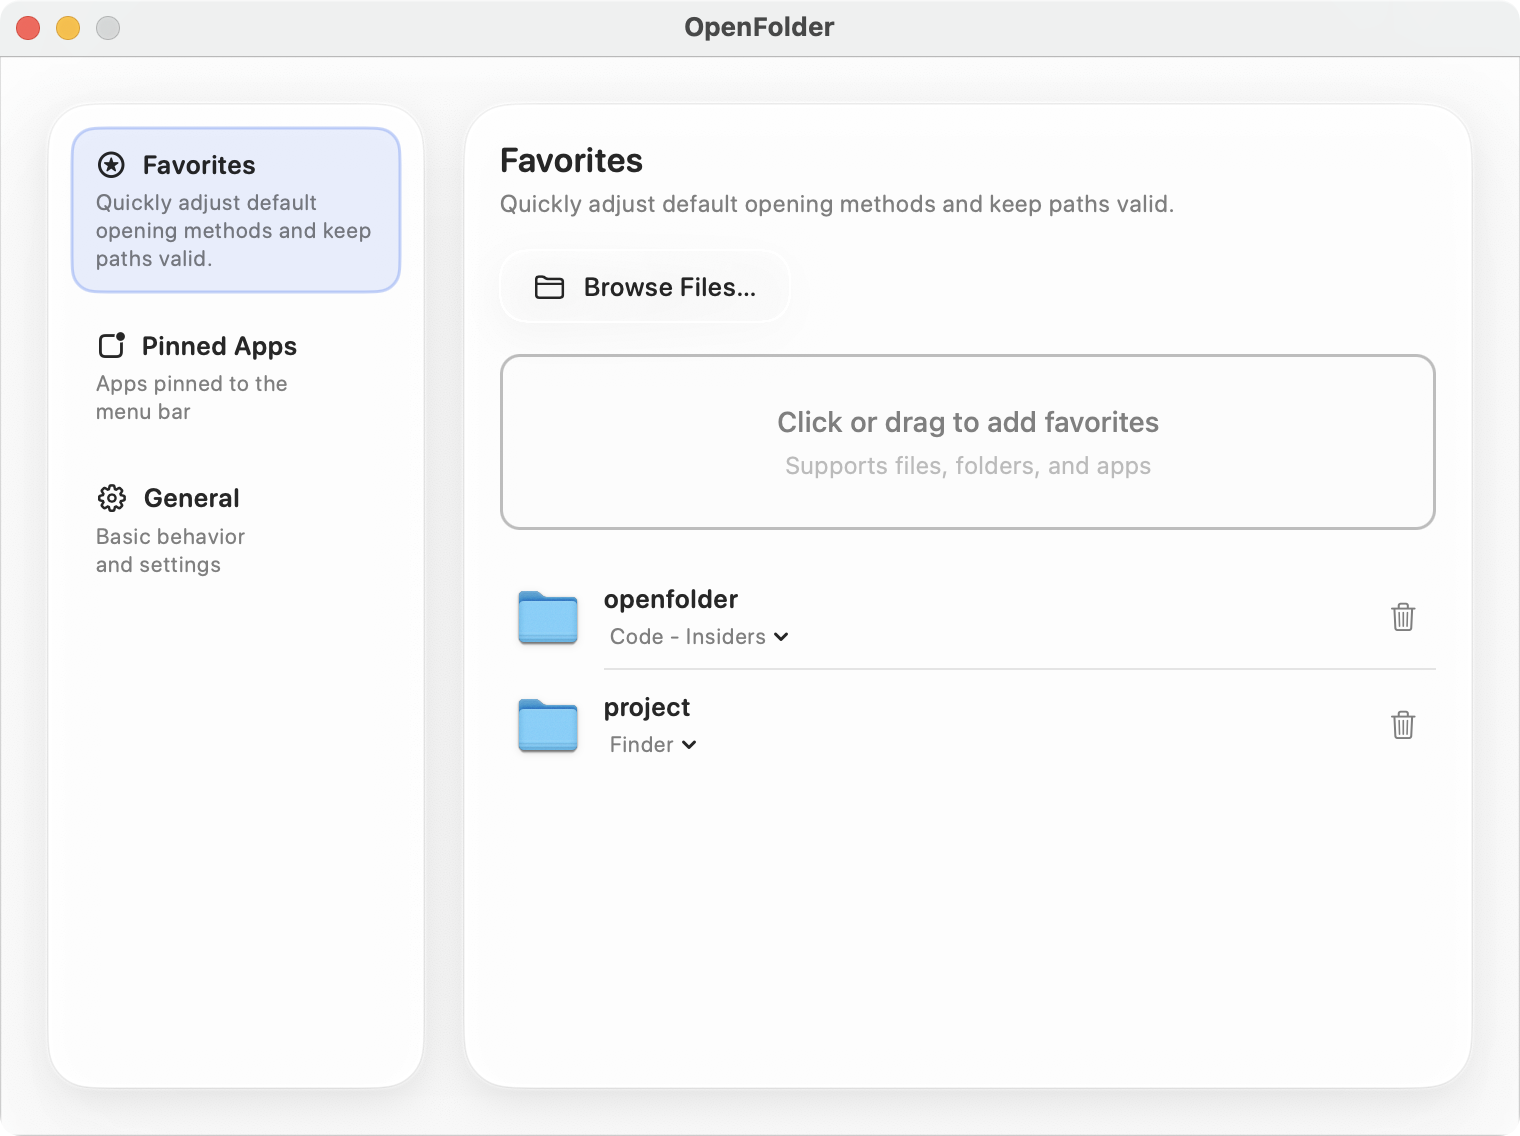Click the openfolder favorite name

pyautogui.click(x=670, y=599)
